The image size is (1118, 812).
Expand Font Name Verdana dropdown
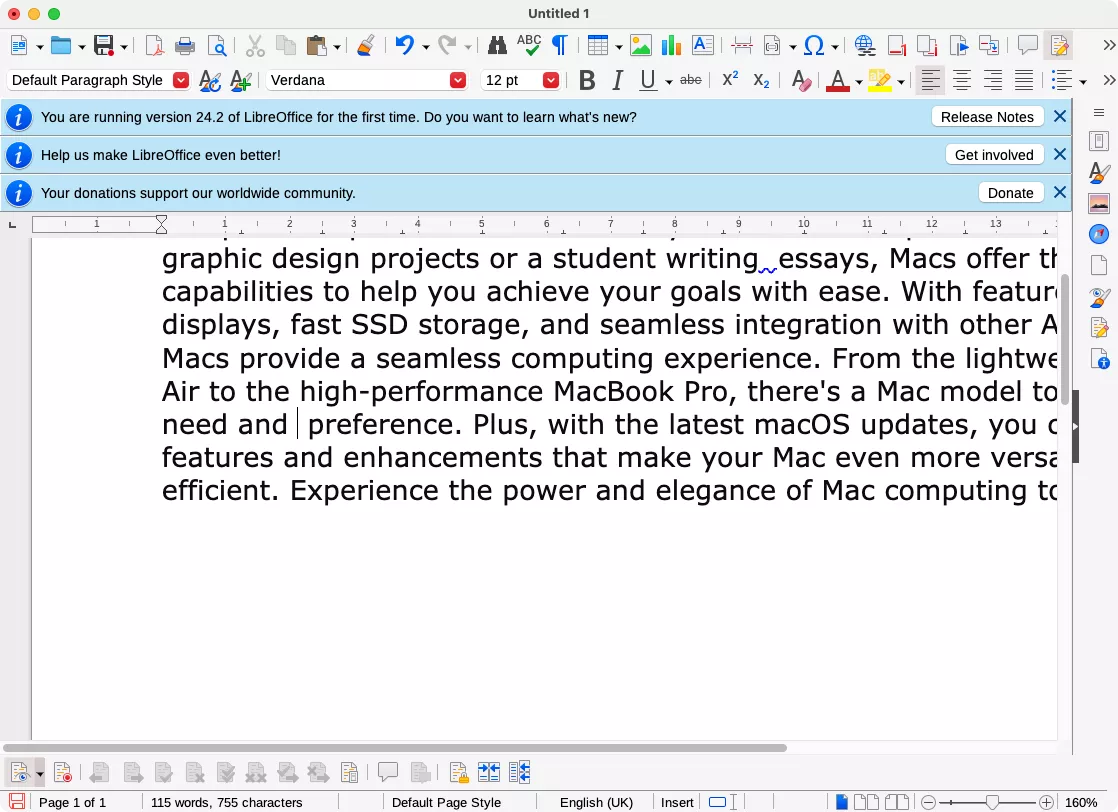click(458, 81)
